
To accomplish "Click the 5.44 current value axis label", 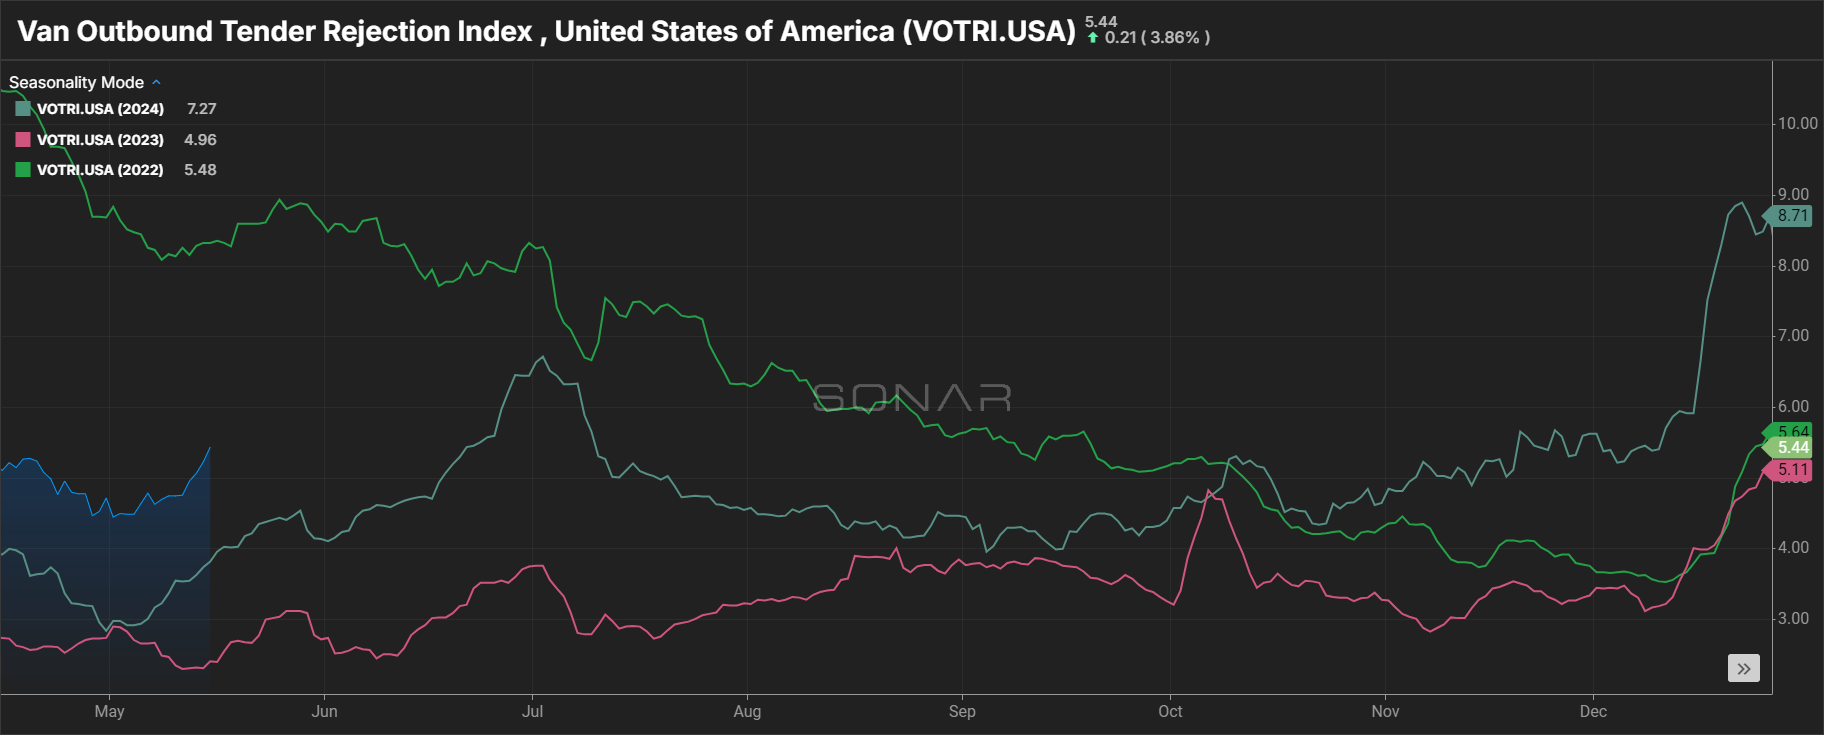I will pos(1790,447).
